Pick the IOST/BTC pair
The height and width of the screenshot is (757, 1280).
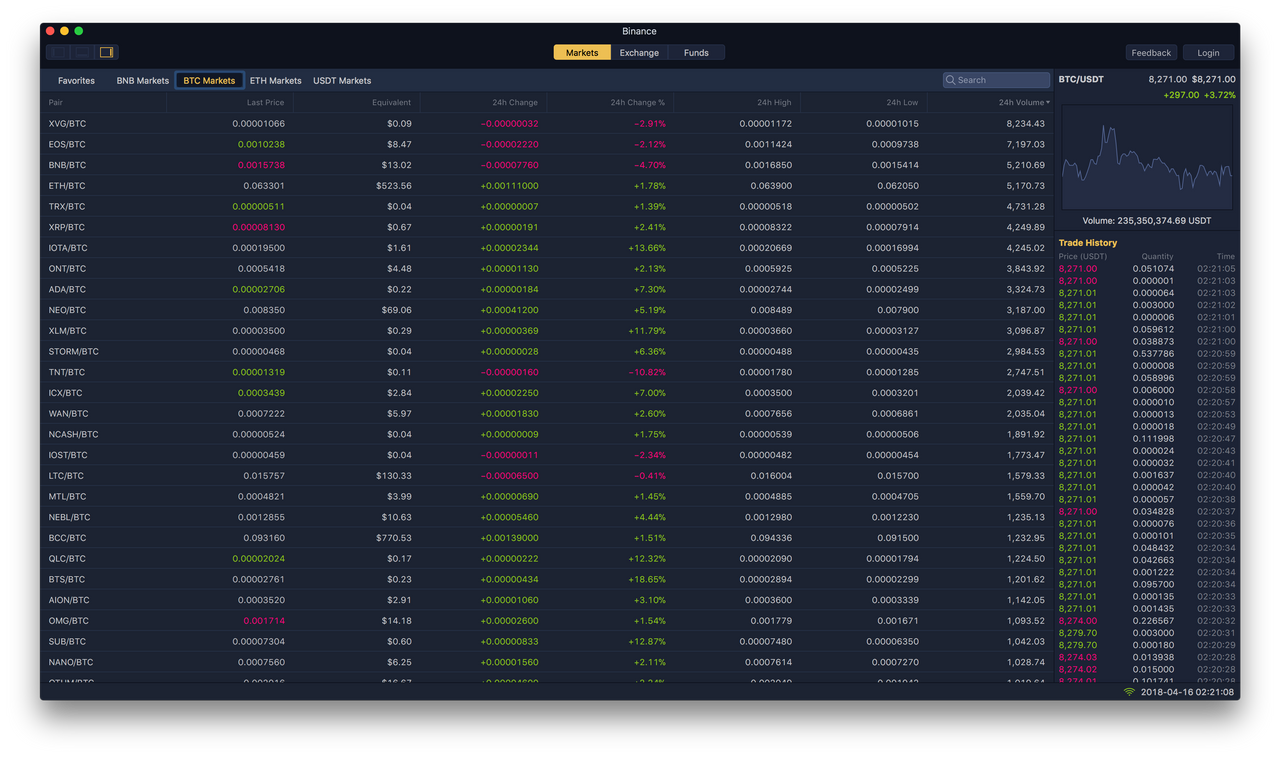pyautogui.click(x=547, y=455)
